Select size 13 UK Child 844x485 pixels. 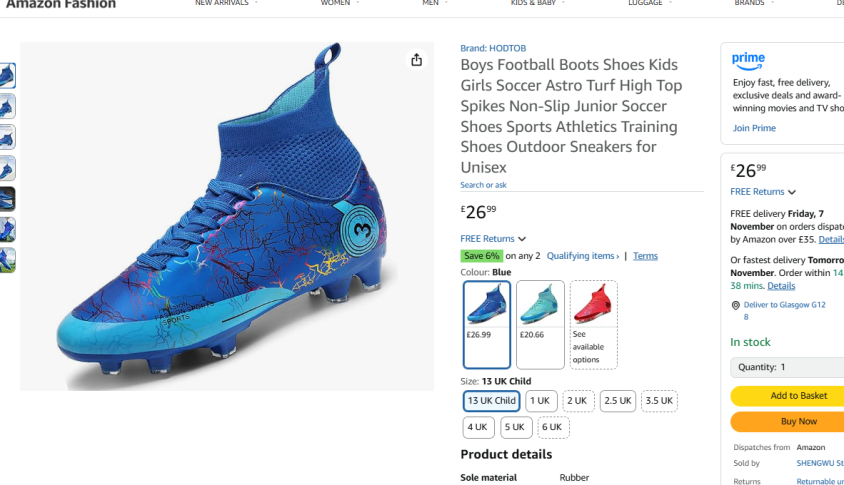(x=491, y=401)
